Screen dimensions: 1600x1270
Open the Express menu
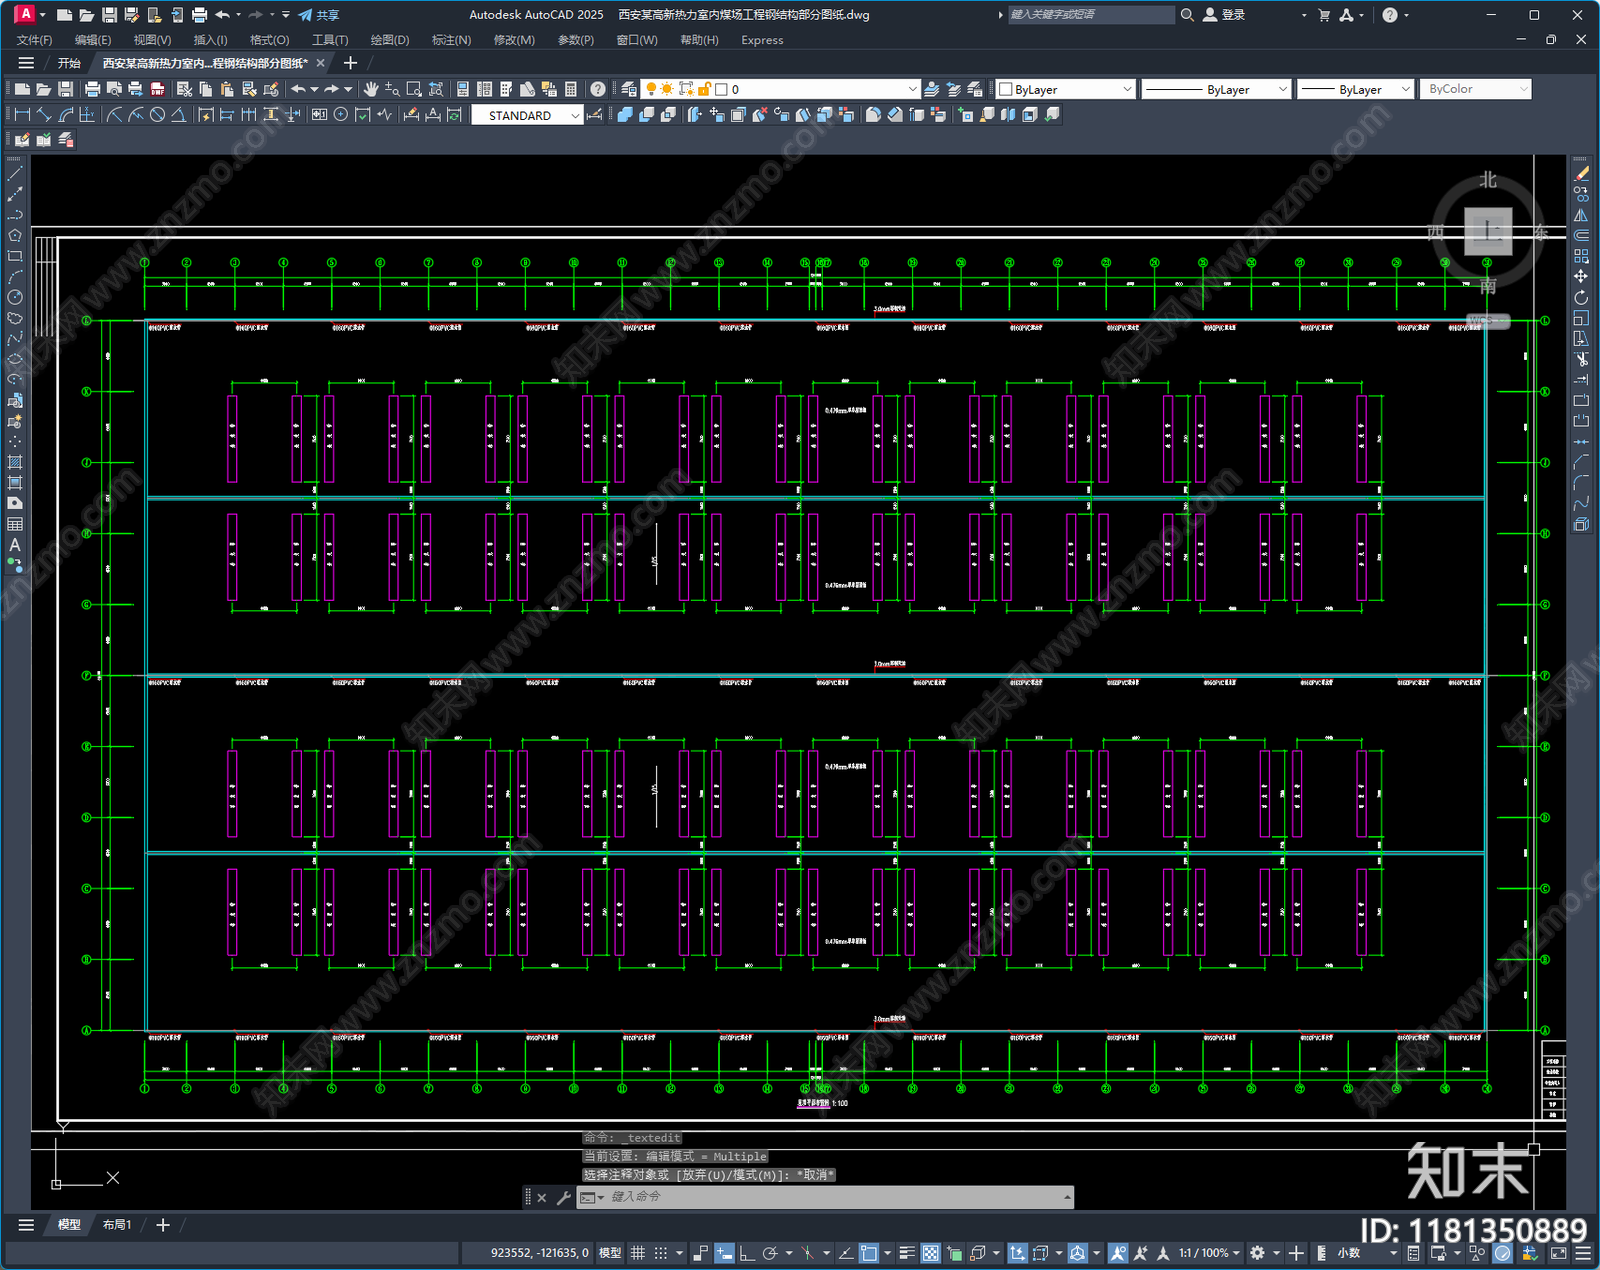762,40
